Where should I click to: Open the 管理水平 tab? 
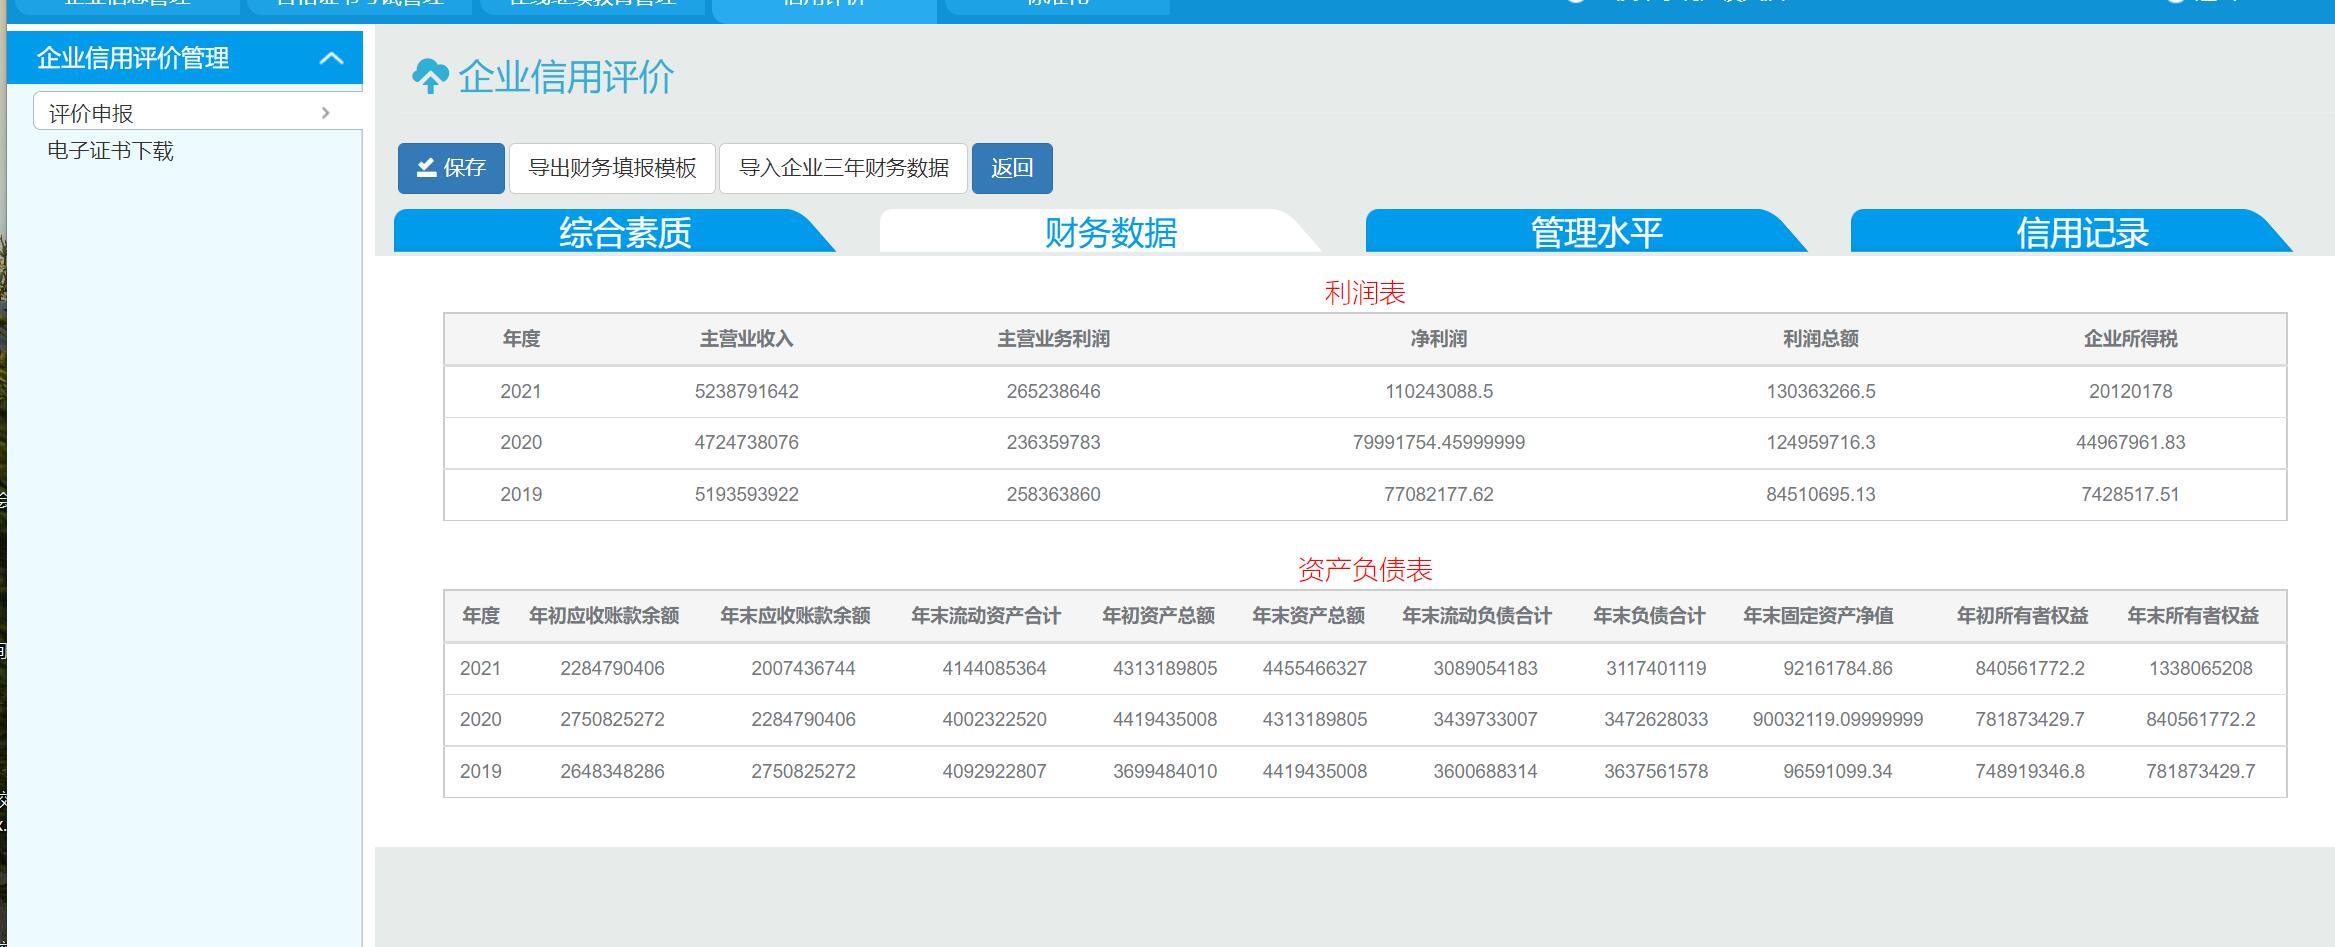pyautogui.click(x=1596, y=233)
